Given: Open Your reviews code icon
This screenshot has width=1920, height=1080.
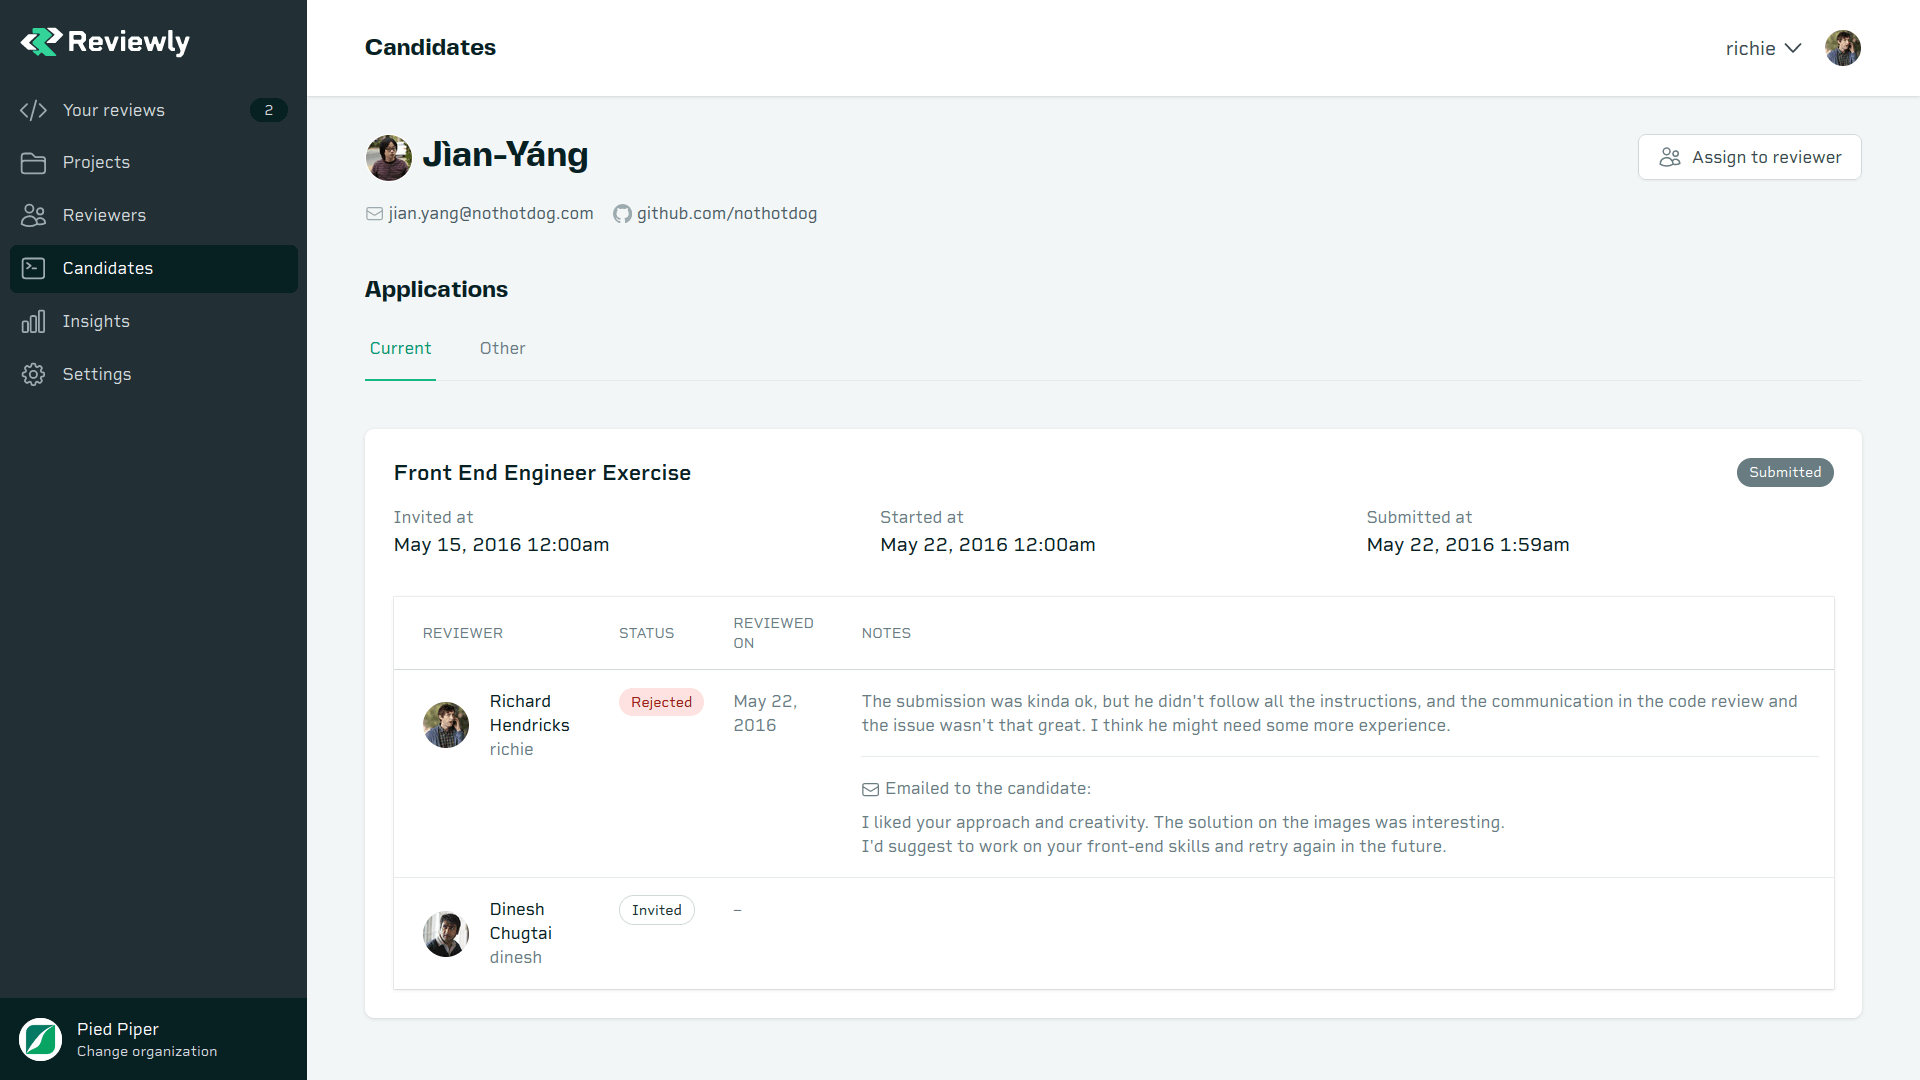Looking at the screenshot, I should click(x=33, y=110).
